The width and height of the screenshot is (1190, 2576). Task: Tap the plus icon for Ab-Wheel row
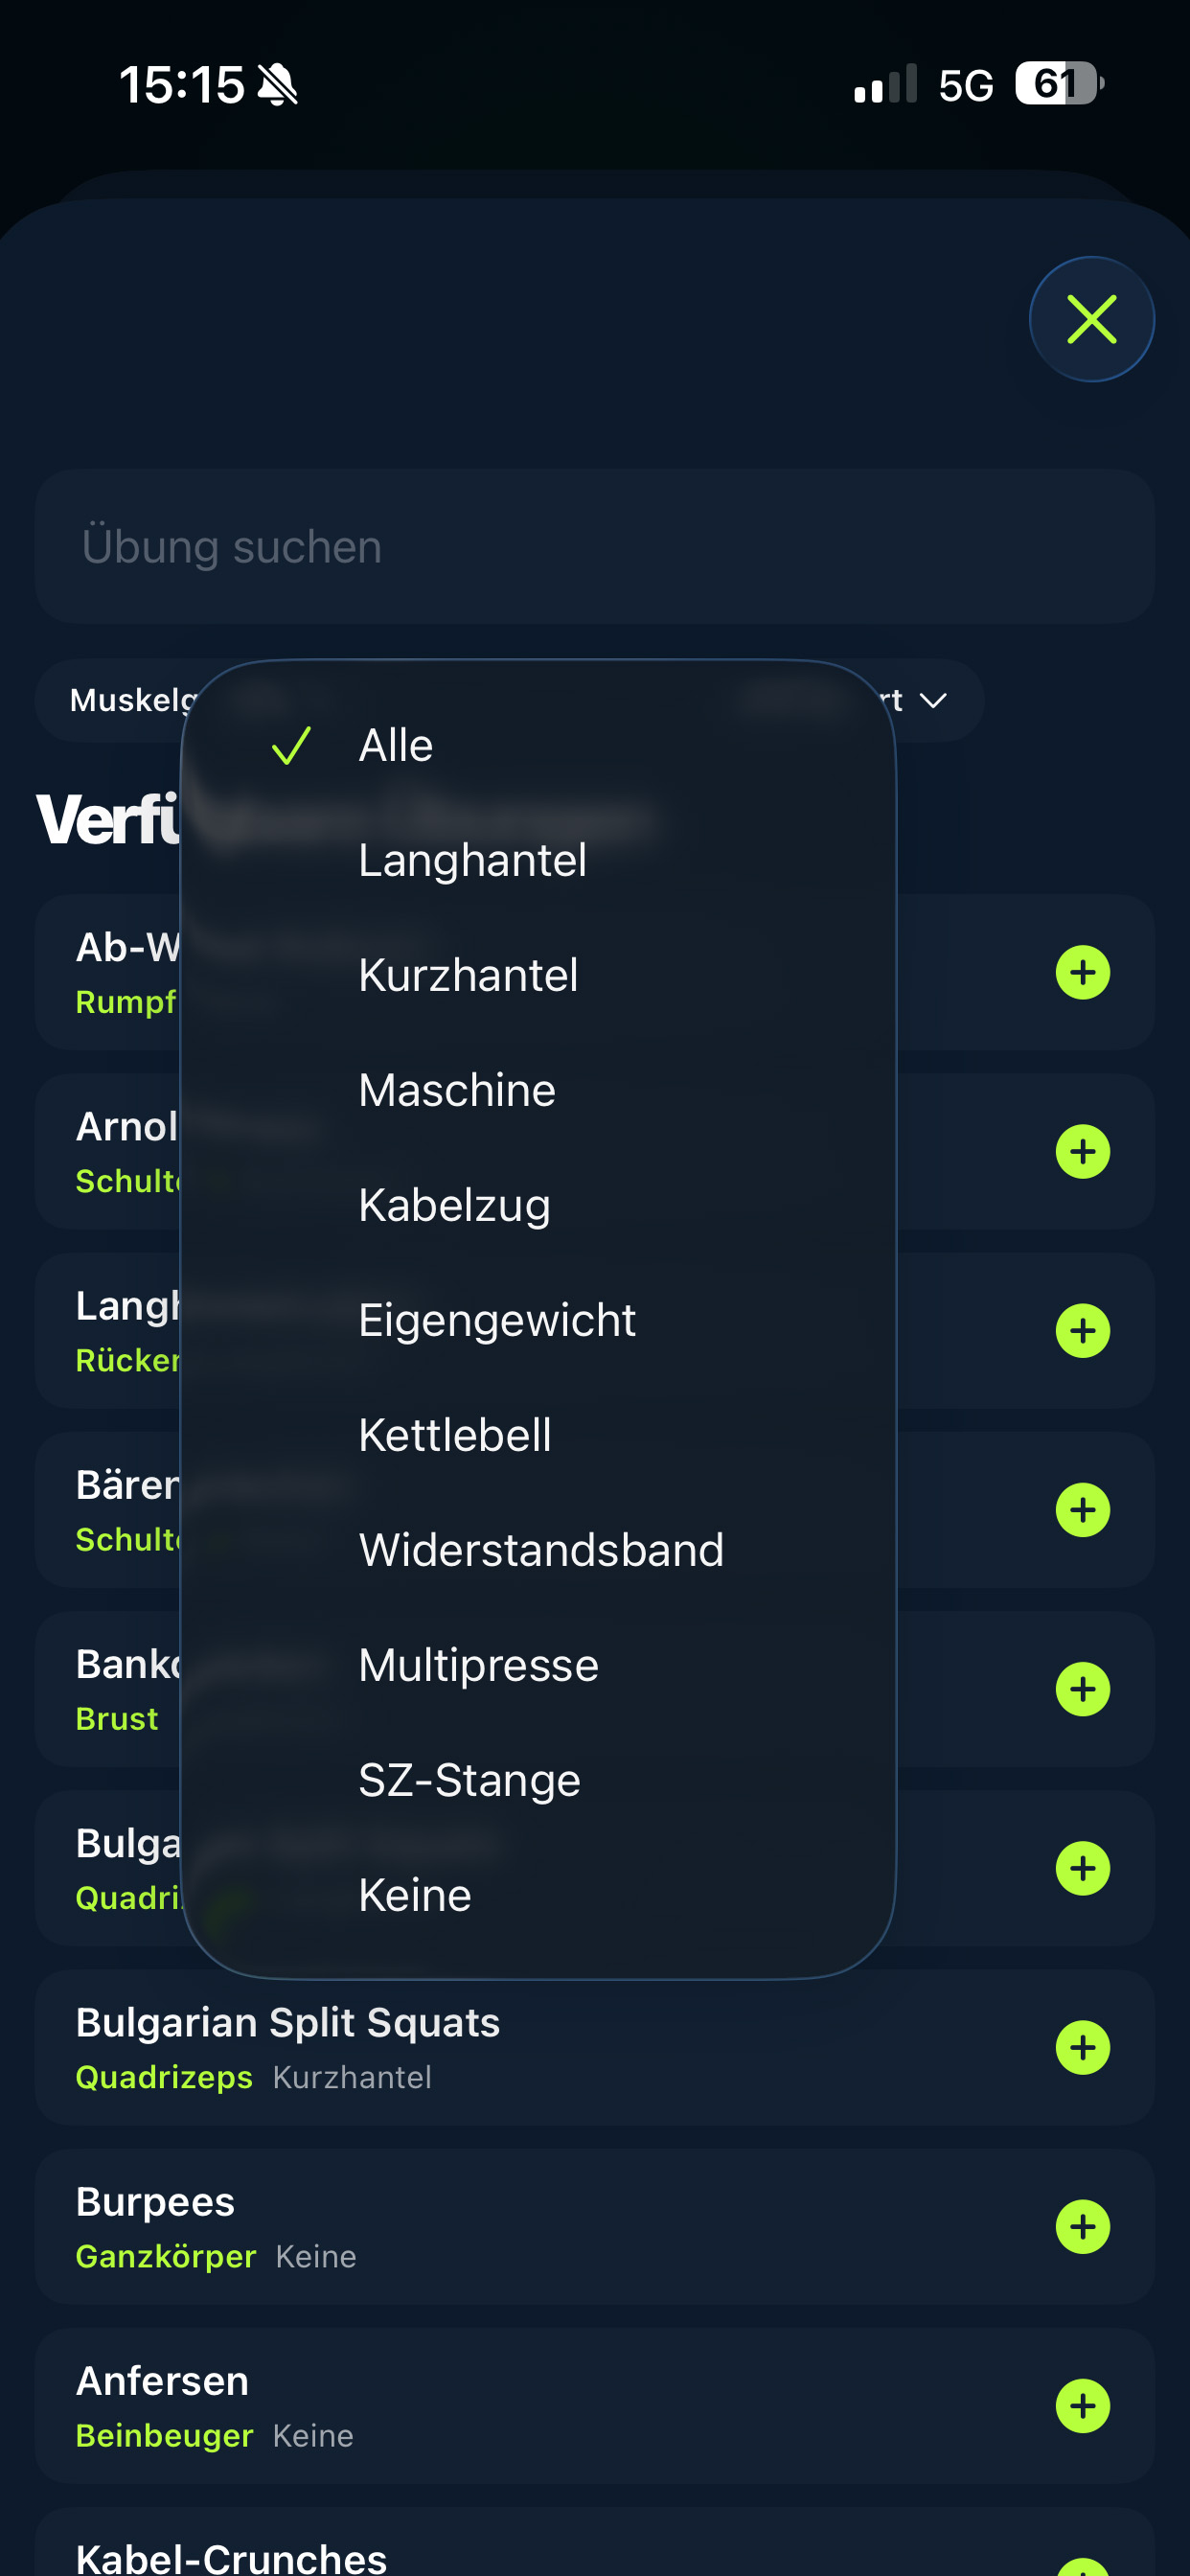coord(1082,972)
